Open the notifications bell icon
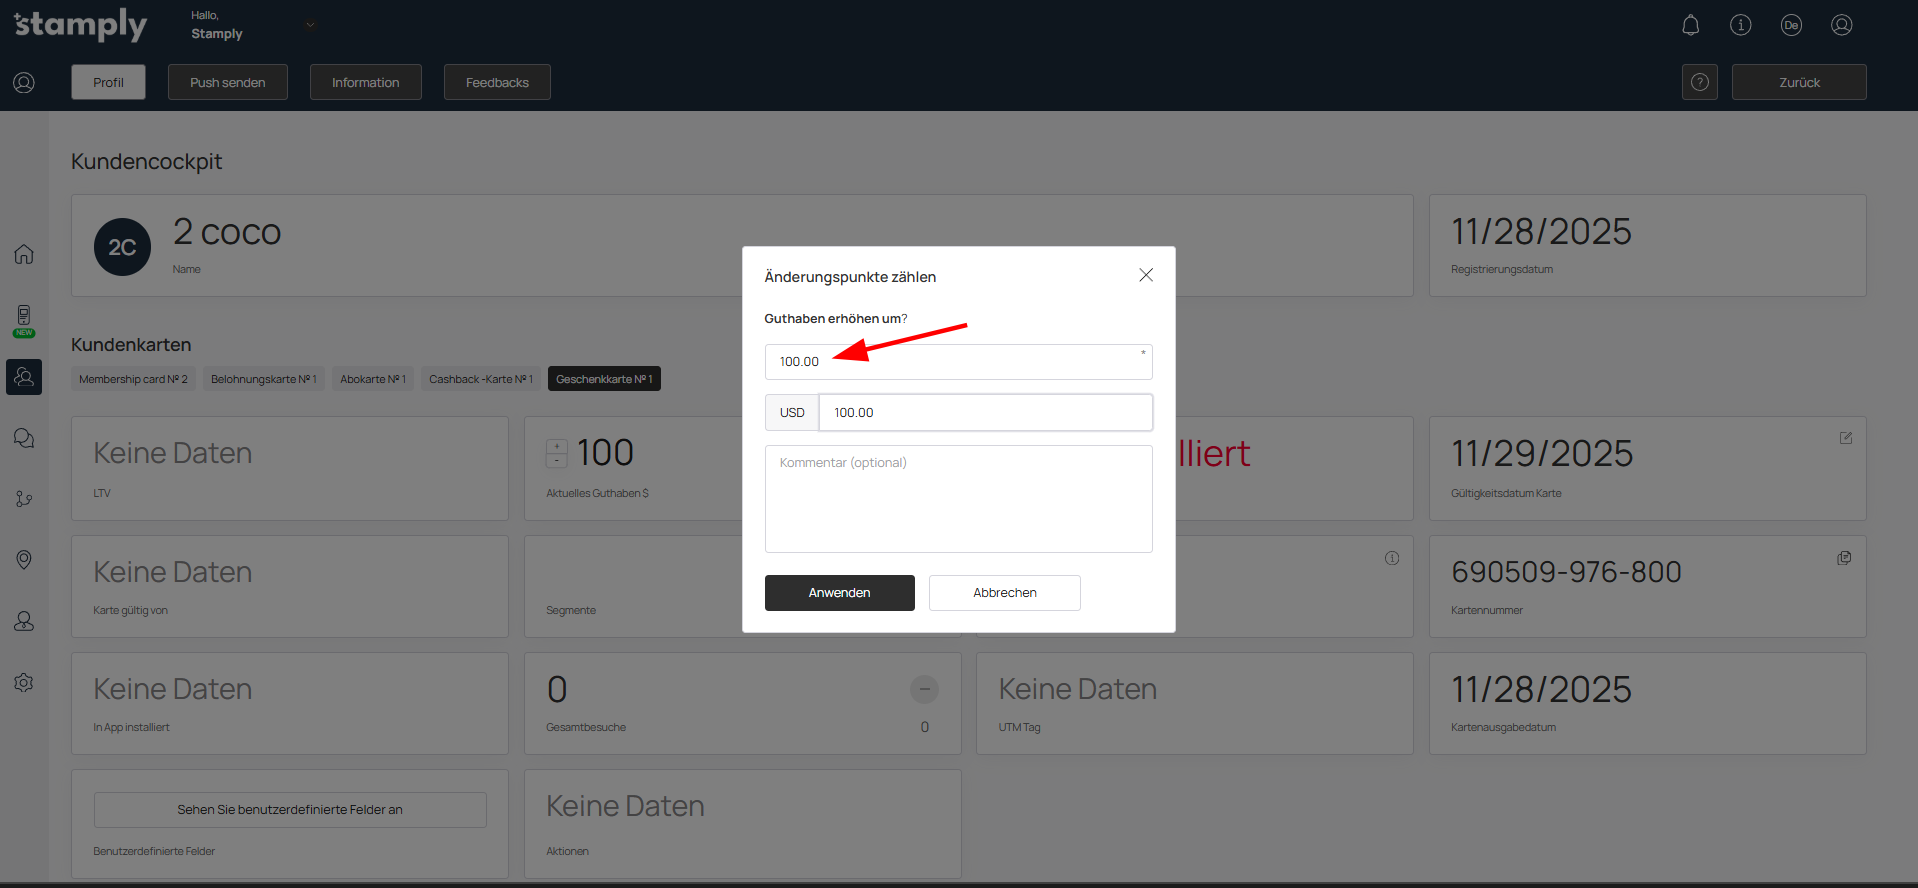Screen dimensions: 1918x888 [1690, 25]
